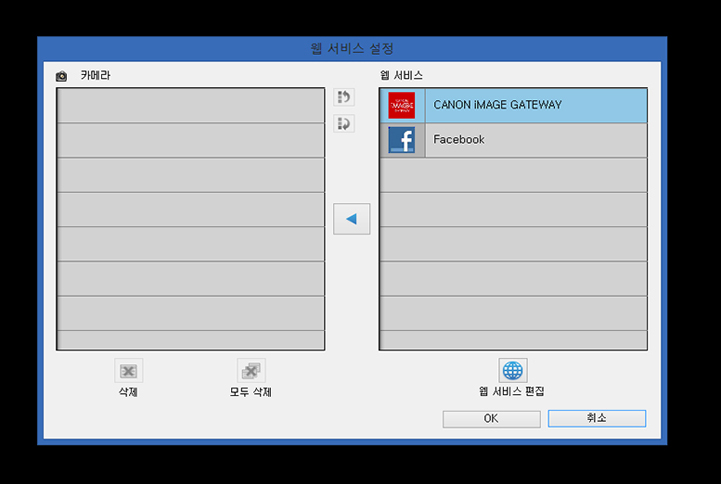Select second empty row in 카메라 list
Image resolution: width=721 pixels, height=484 pixels.
(x=190, y=140)
